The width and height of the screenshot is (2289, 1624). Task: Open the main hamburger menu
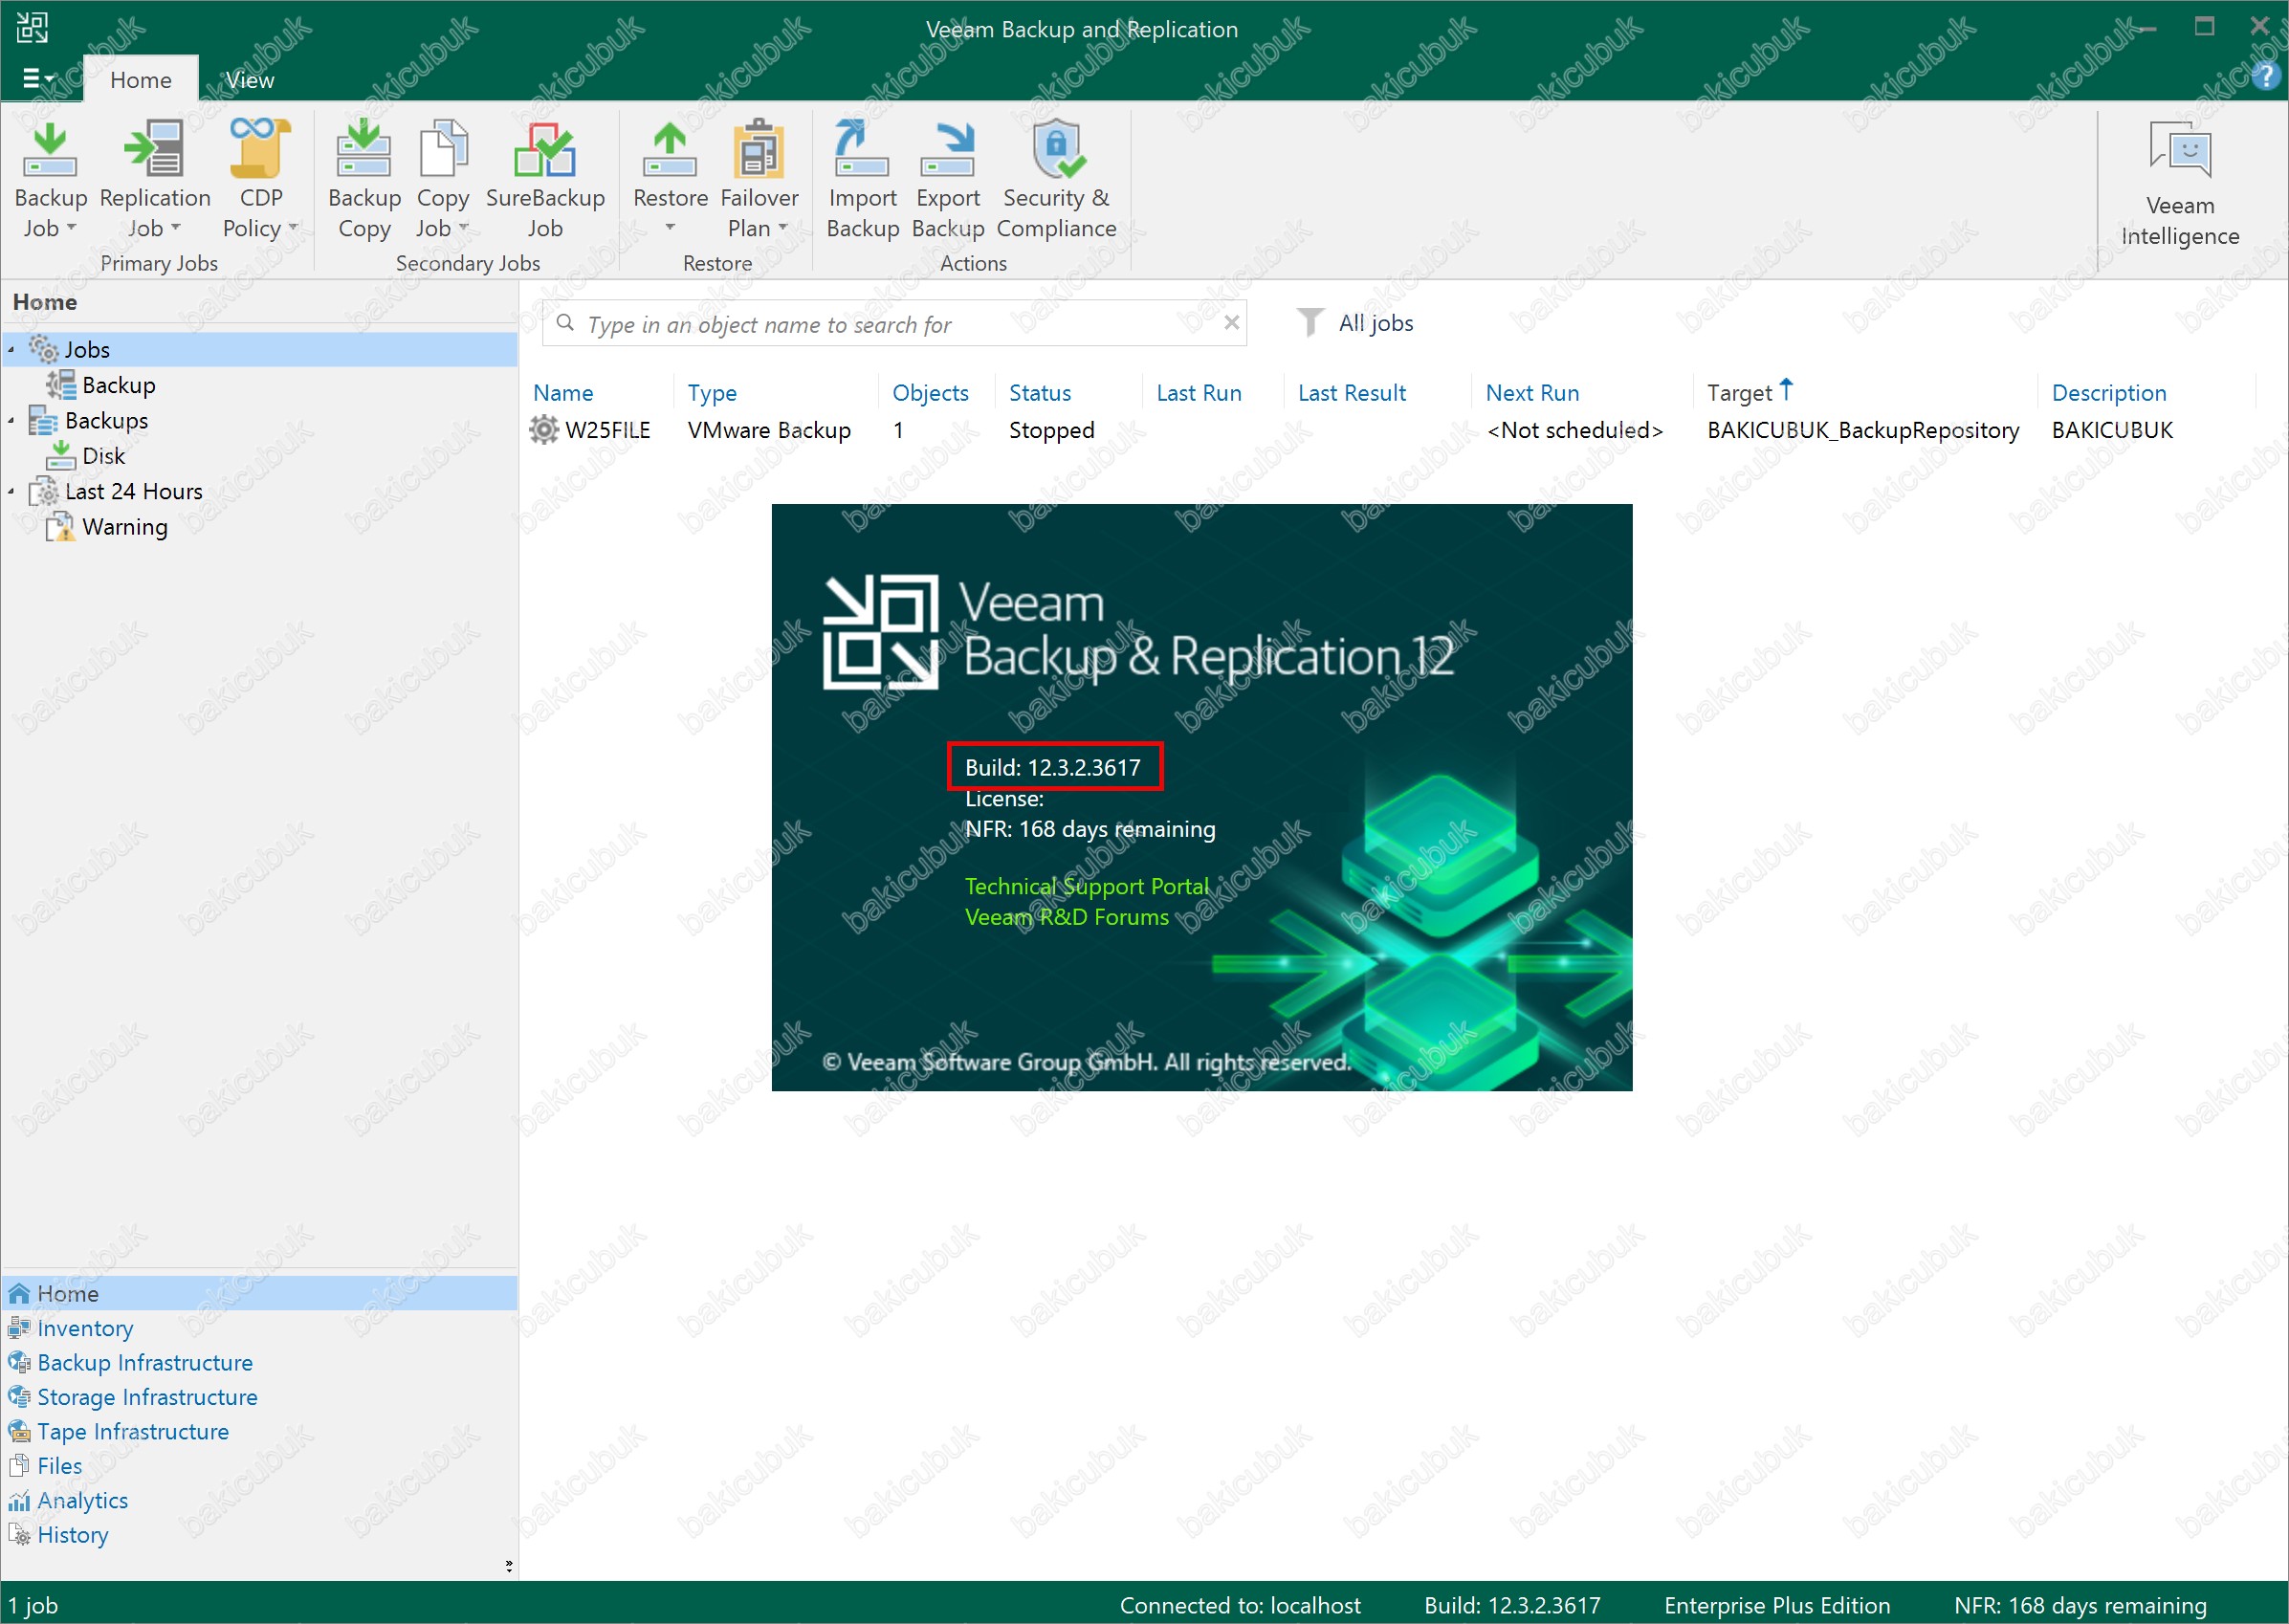point(38,78)
